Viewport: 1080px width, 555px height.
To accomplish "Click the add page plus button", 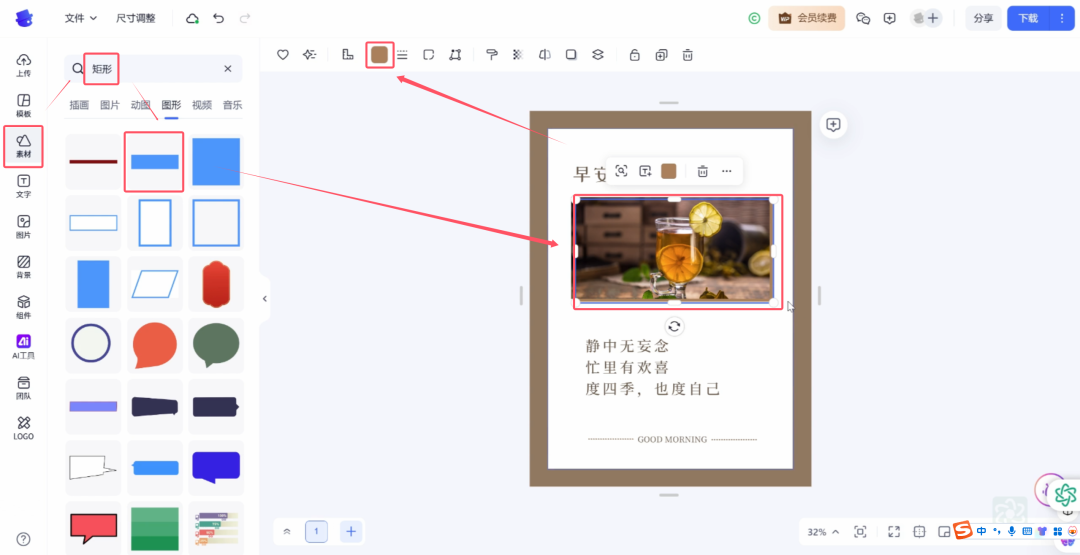I will point(351,532).
